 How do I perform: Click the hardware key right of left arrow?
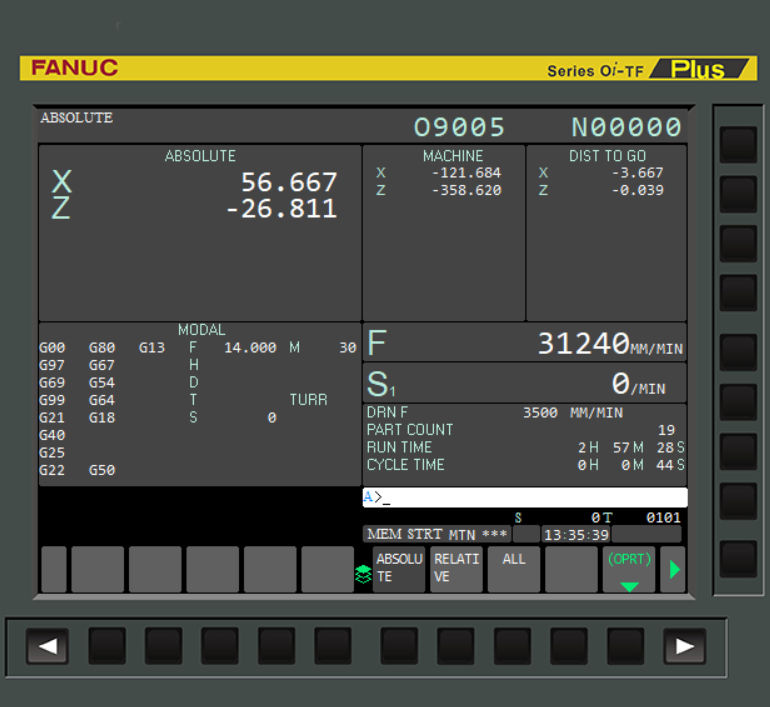click(107, 646)
